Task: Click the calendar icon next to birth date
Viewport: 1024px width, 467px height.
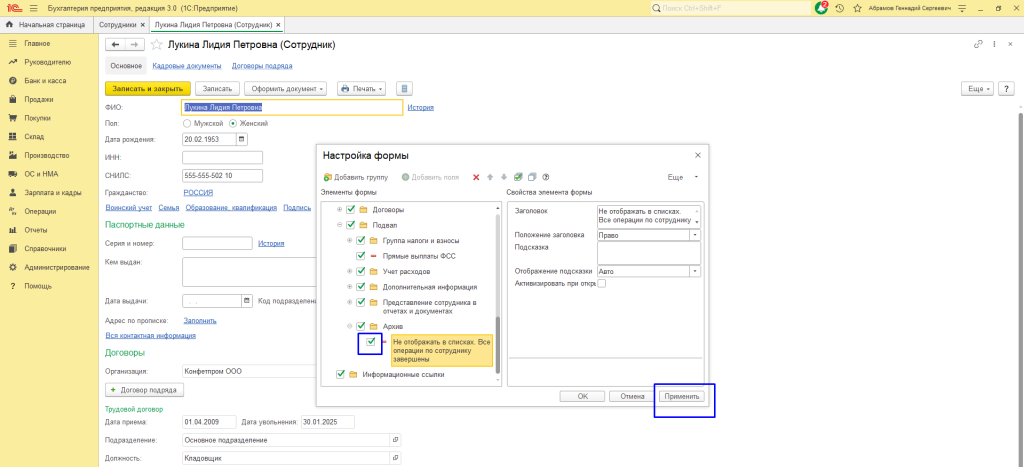Action: (x=241, y=139)
